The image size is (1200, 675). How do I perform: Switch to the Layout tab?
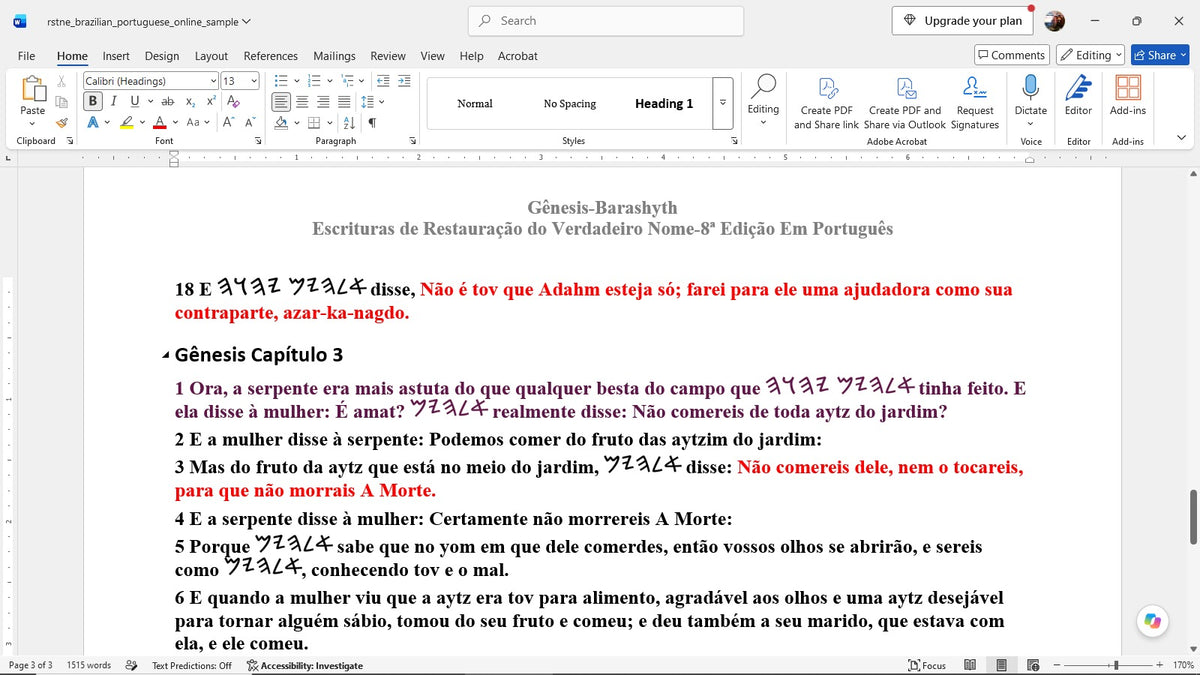(211, 56)
